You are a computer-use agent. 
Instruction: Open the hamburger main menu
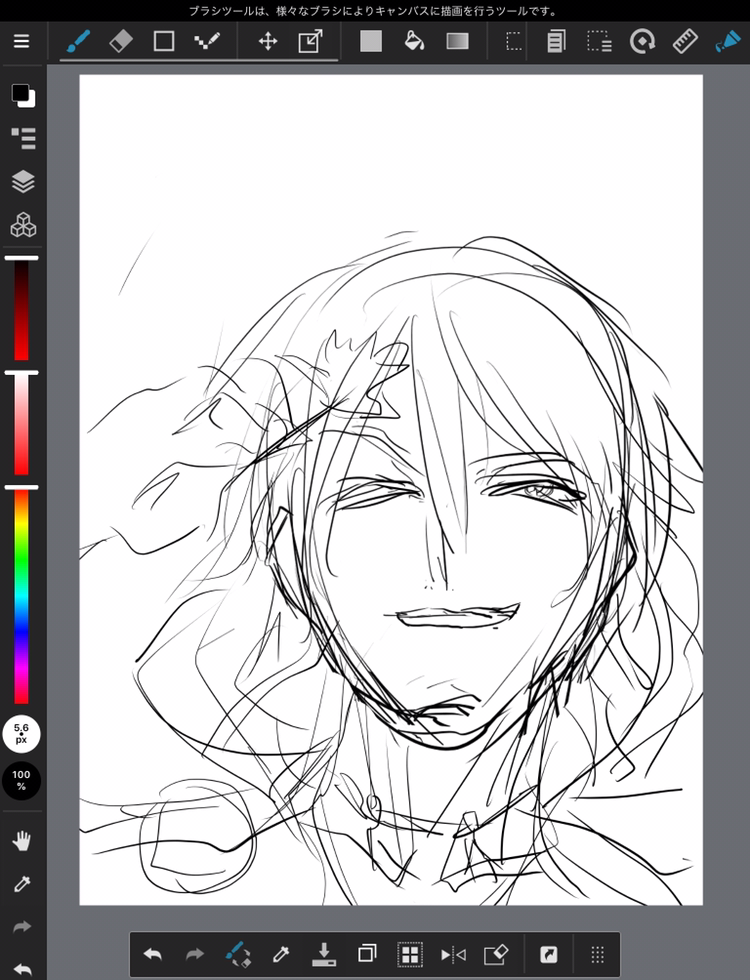[x=22, y=41]
